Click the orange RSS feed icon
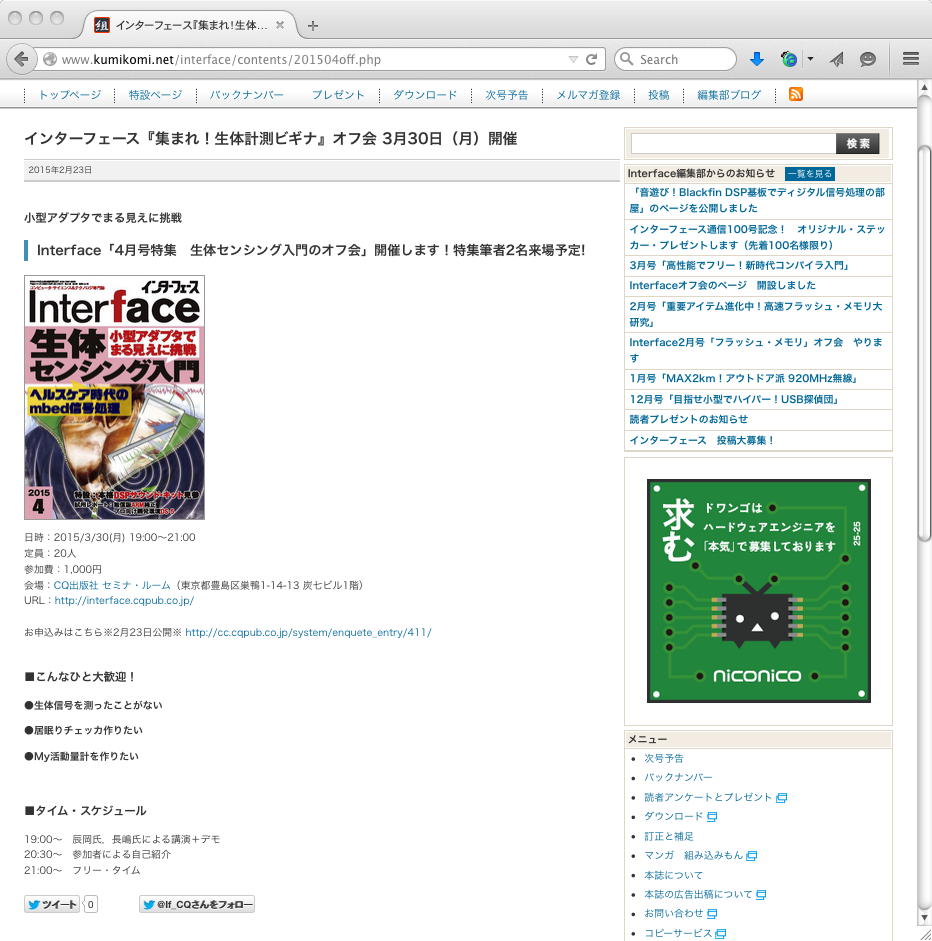This screenshot has width=932, height=941. pos(796,94)
